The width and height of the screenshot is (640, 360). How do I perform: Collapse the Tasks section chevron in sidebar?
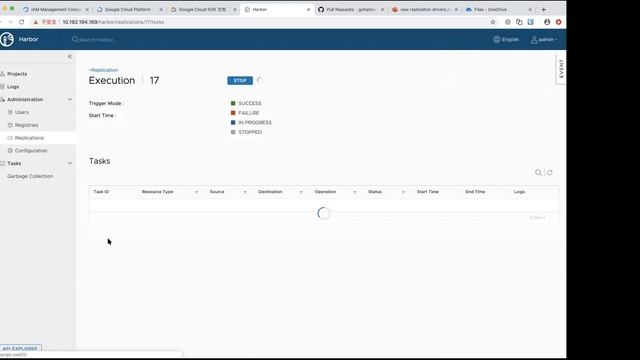click(x=70, y=163)
